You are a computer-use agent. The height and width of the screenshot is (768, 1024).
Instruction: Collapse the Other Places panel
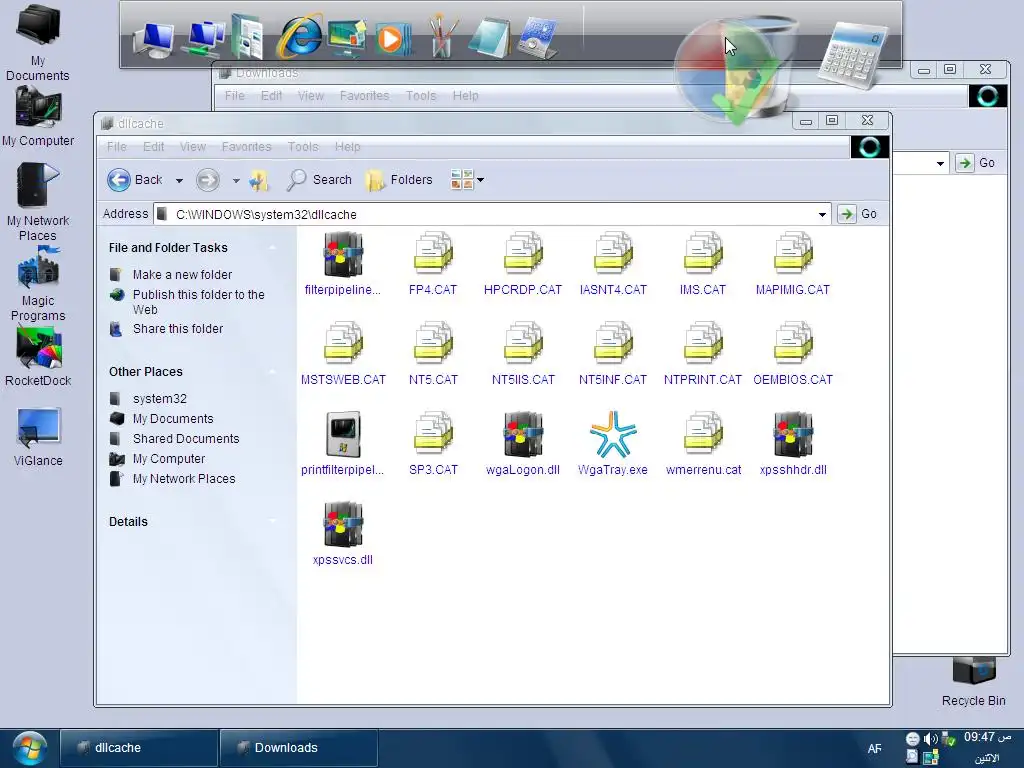pos(272,372)
